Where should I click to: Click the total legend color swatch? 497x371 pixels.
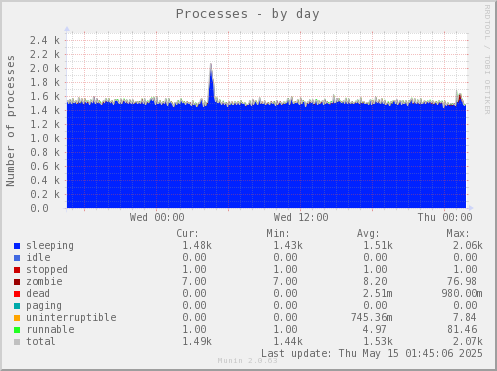(17, 342)
